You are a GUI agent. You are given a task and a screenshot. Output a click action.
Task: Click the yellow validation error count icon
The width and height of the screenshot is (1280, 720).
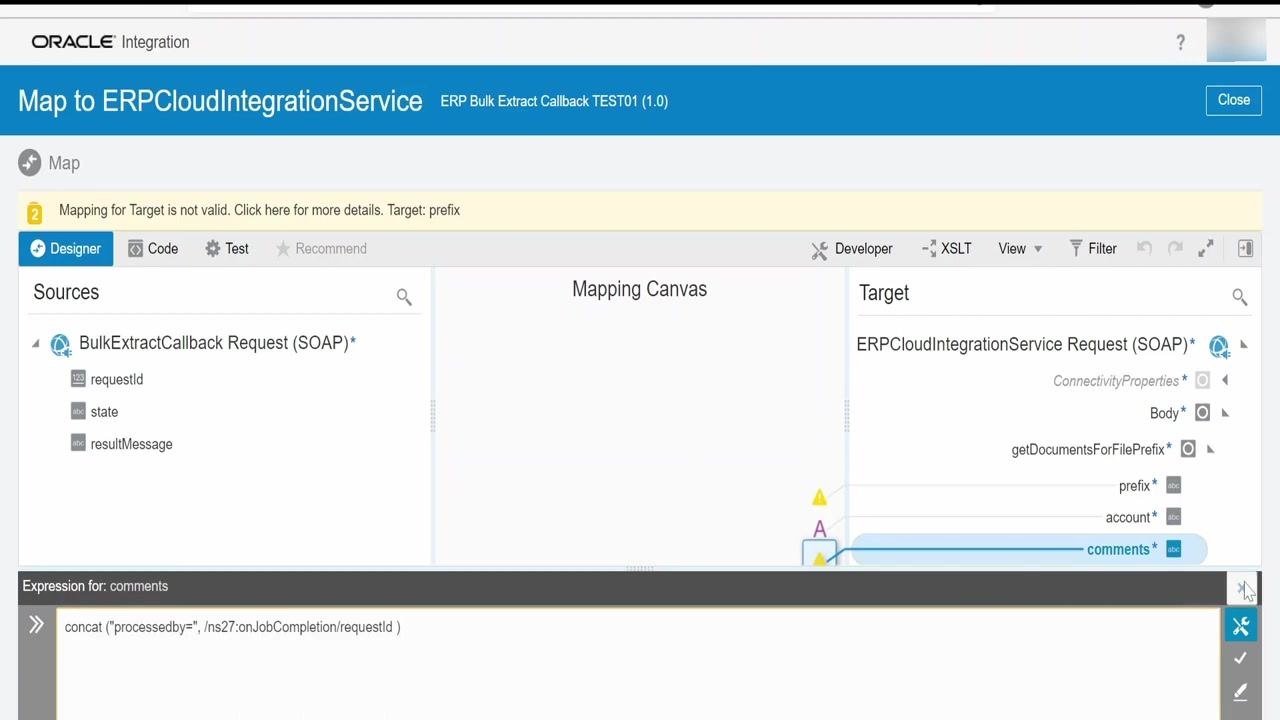click(x=35, y=212)
